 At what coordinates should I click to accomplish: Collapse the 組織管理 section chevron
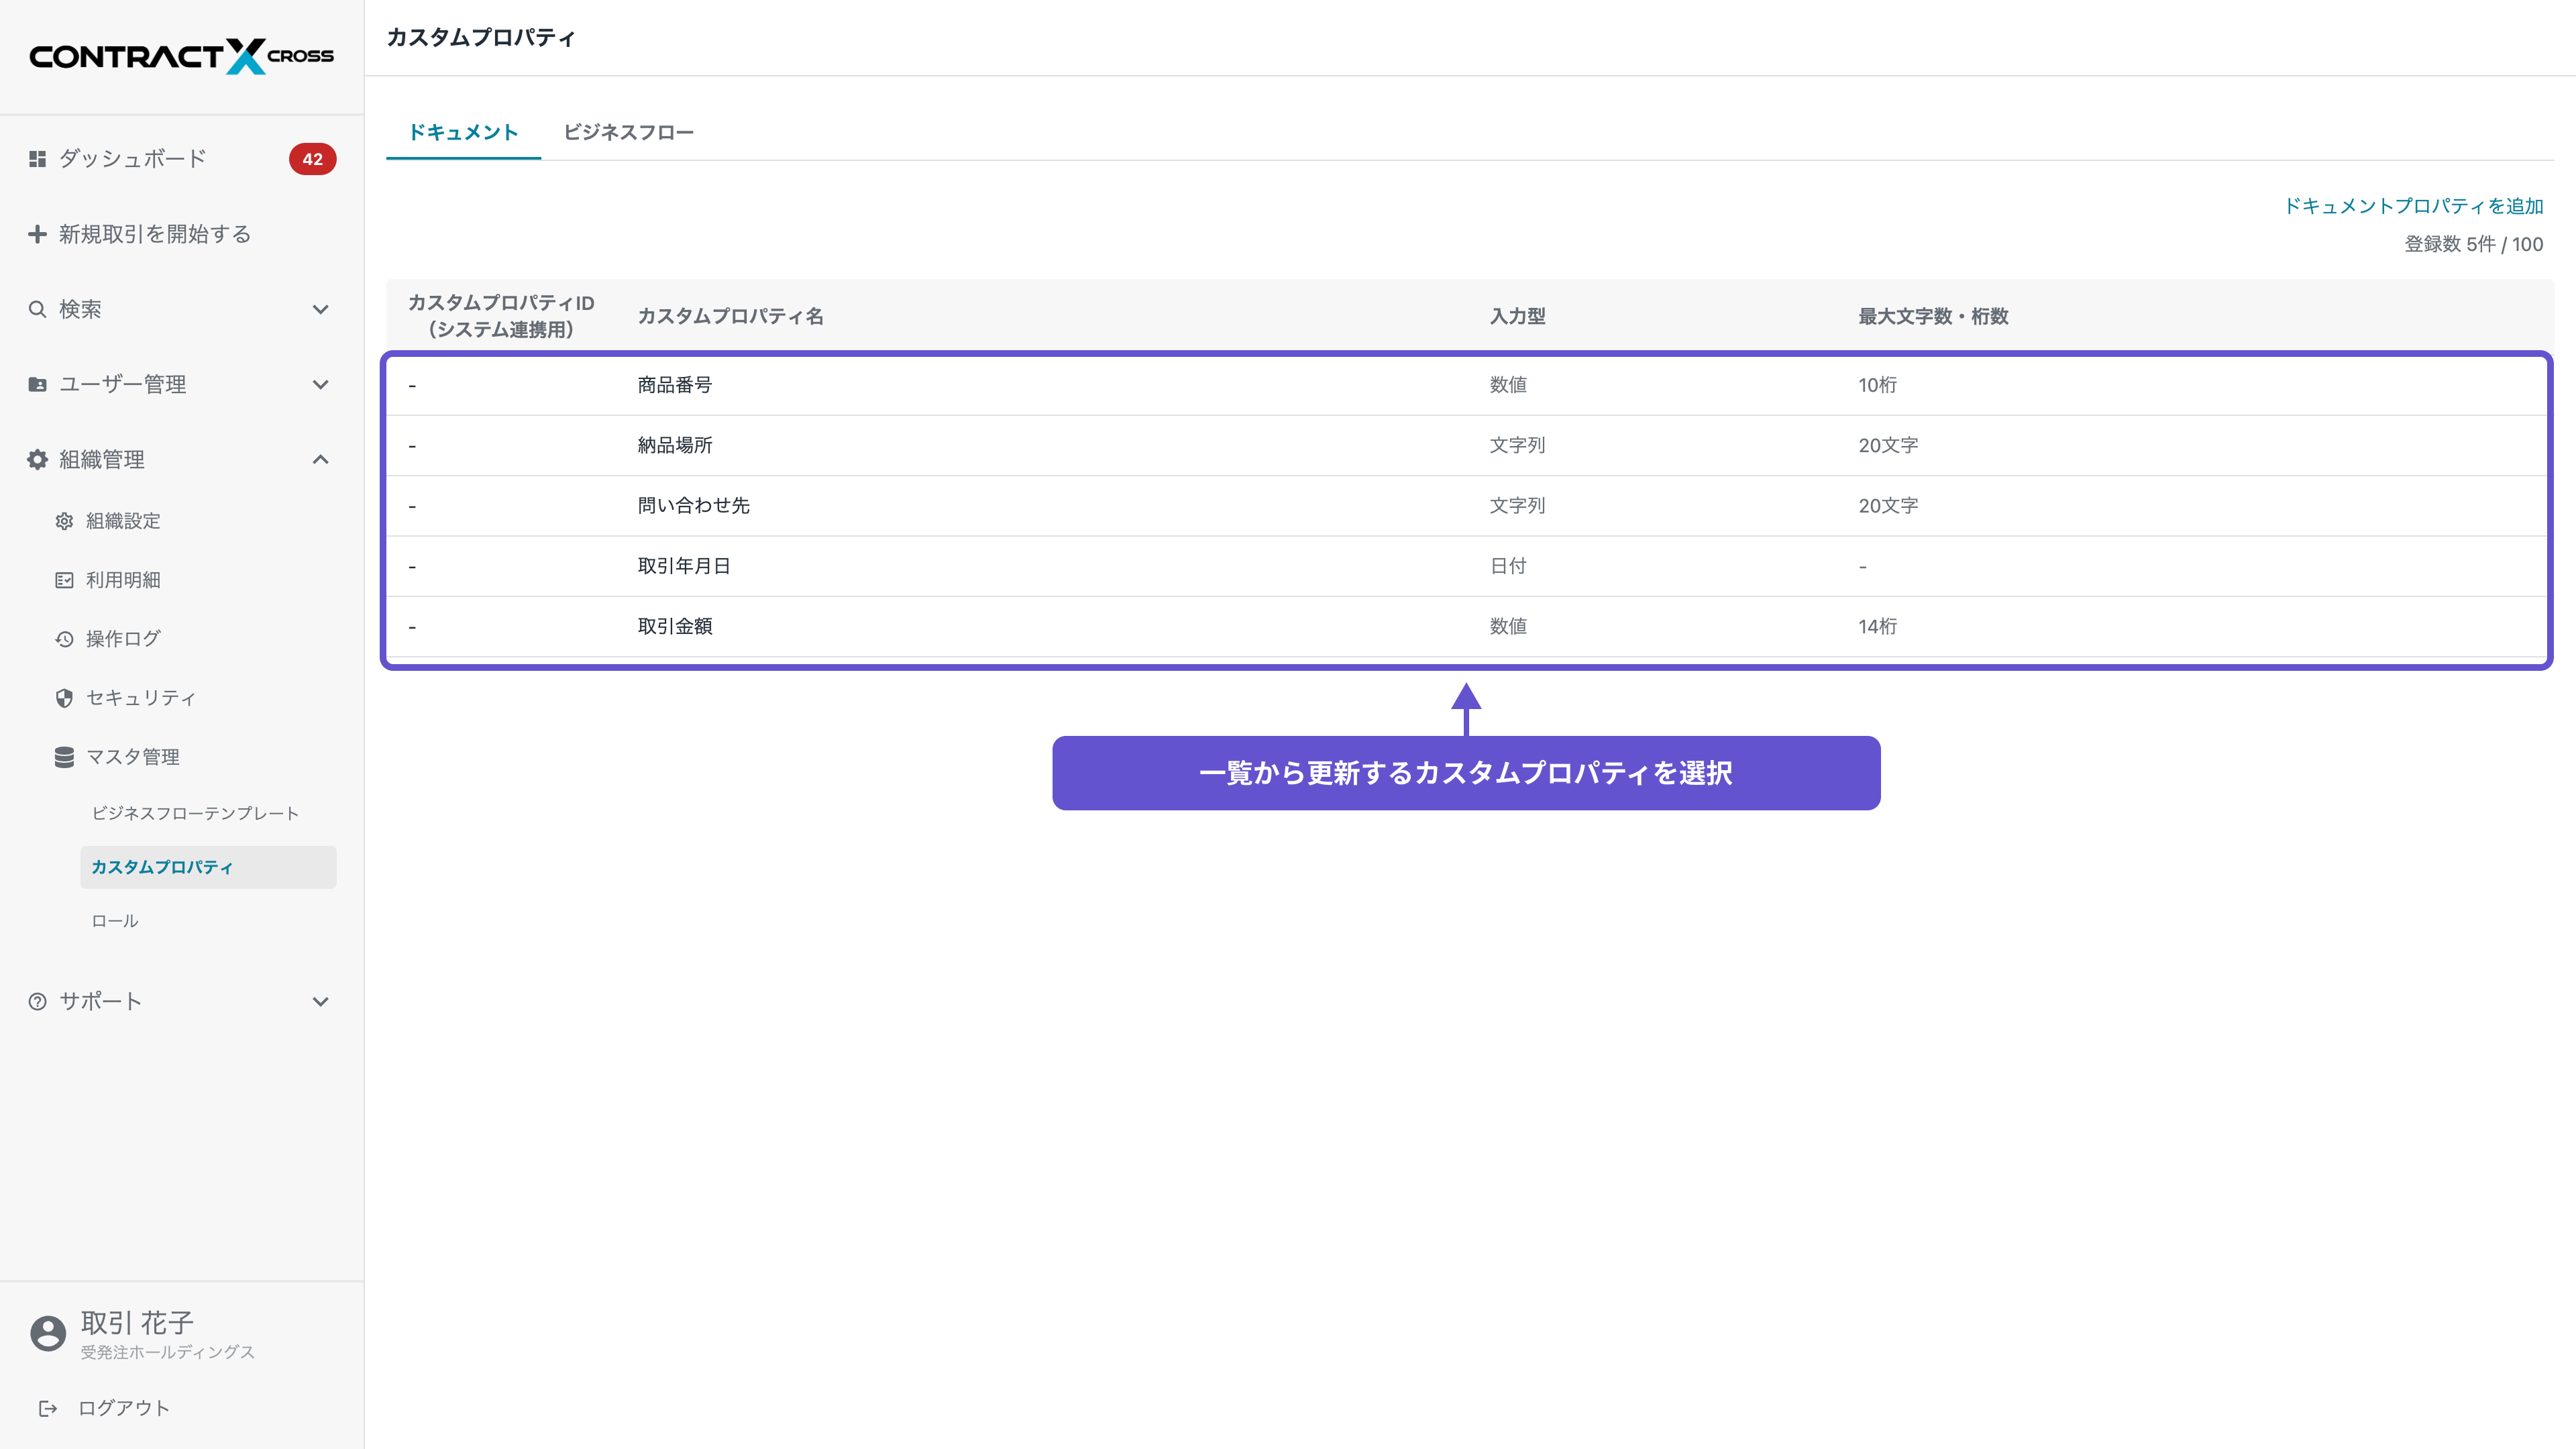click(x=320, y=459)
